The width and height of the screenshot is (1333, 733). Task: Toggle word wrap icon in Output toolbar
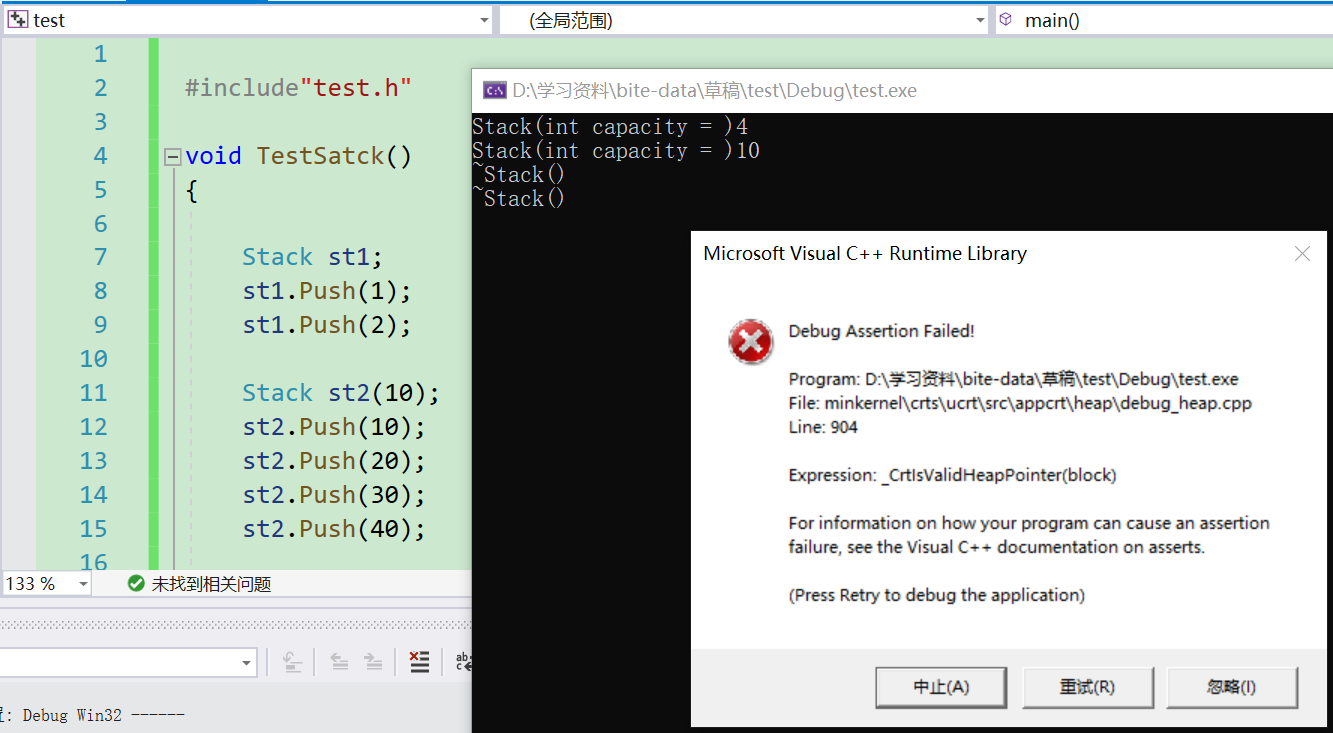pyautogui.click(x=462, y=662)
